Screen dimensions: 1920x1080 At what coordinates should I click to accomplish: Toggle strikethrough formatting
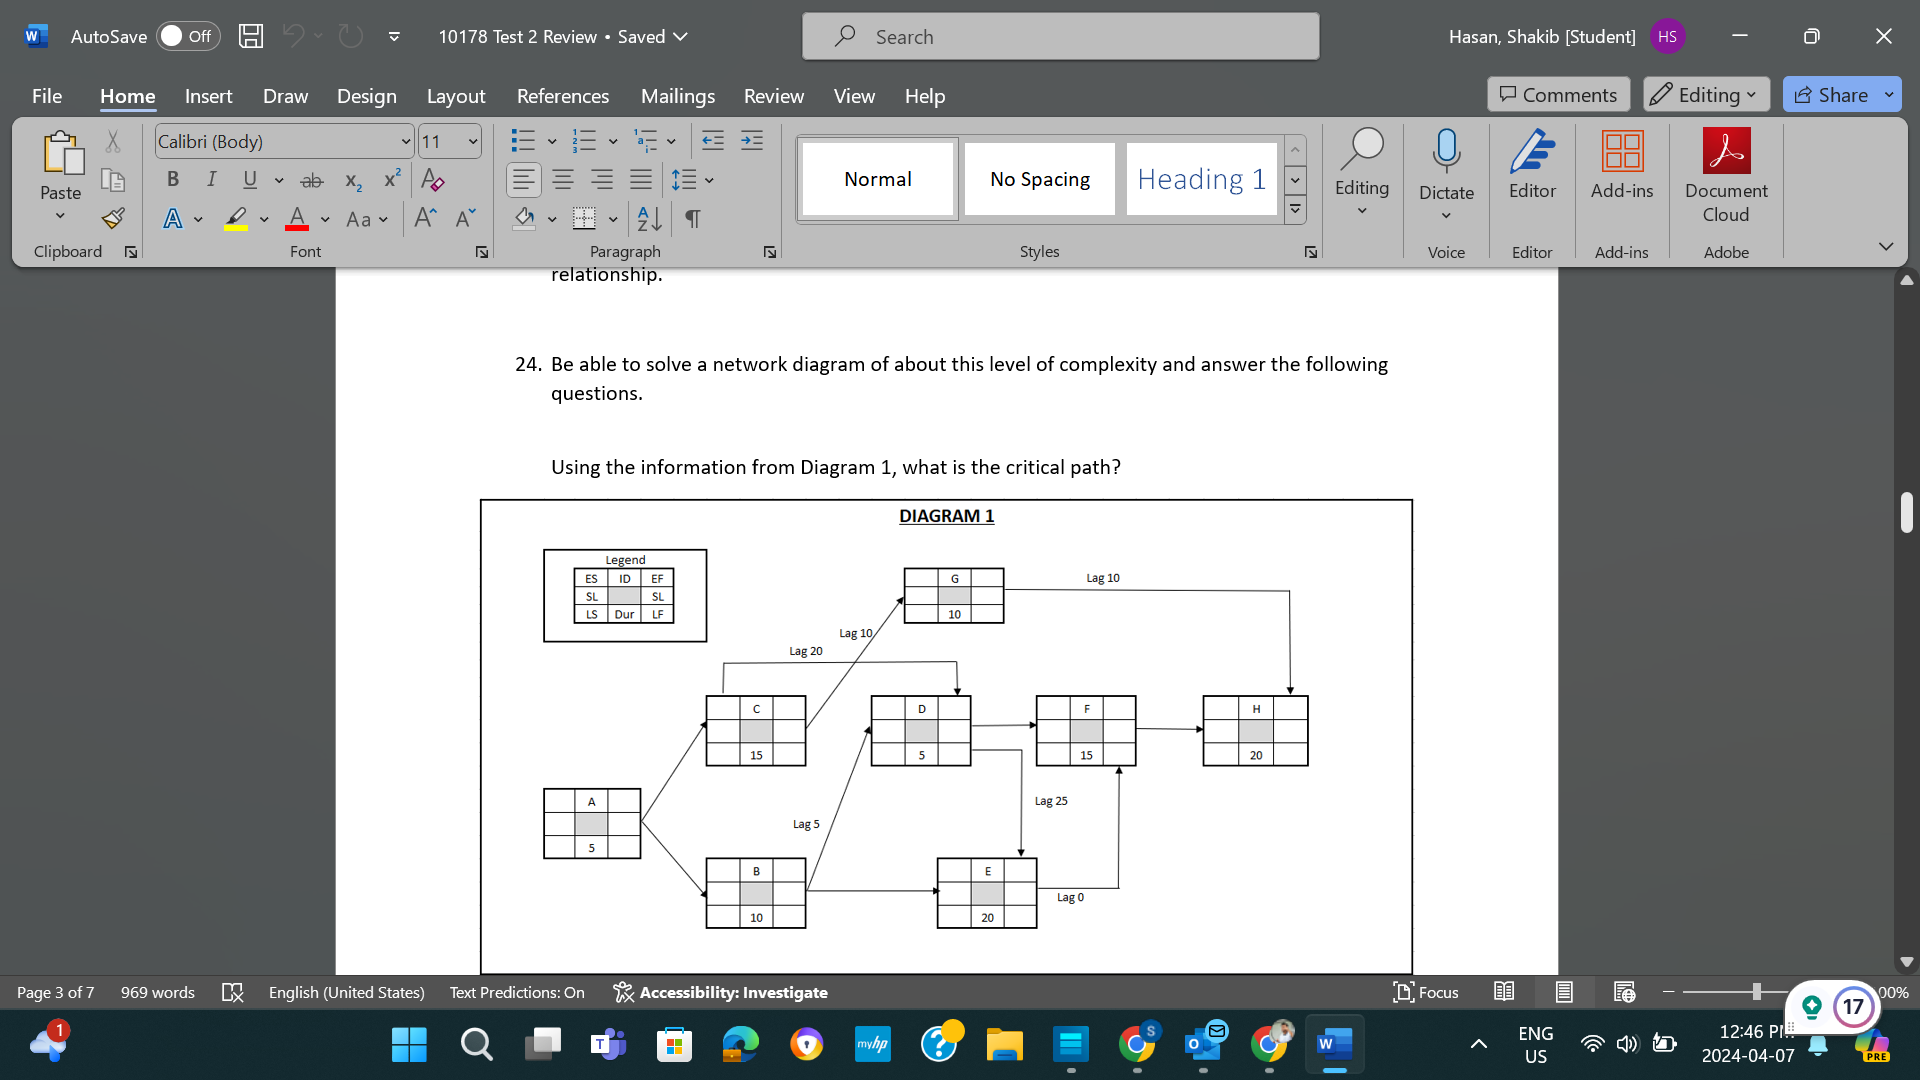coord(311,180)
